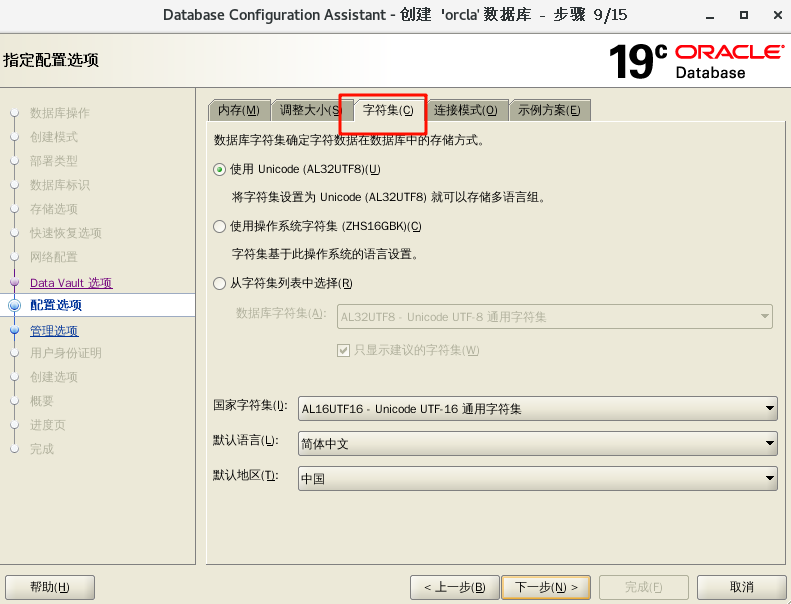791x604 pixels.
Task: Select 使用 Unicode (AL32UTF8) radio option
Action: click(x=220, y=170)
